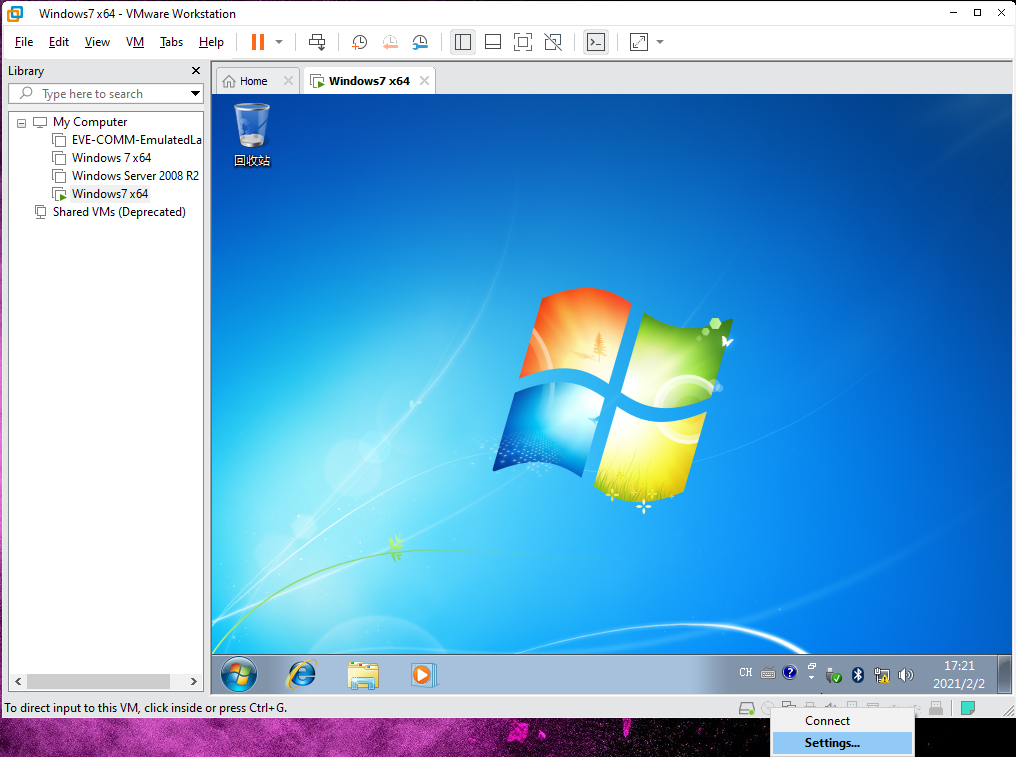Collapse the My Computer tree node
The height and width of the screenshot is (757, 1016).
[x=21, y=122]
